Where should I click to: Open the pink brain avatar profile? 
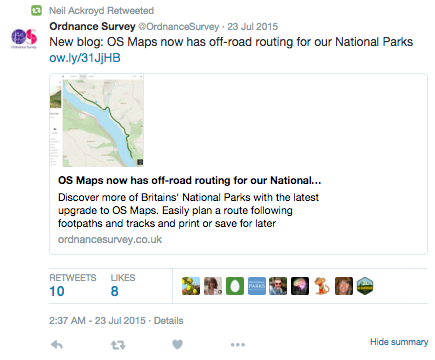pyautogui.click(x=300, y=286)
